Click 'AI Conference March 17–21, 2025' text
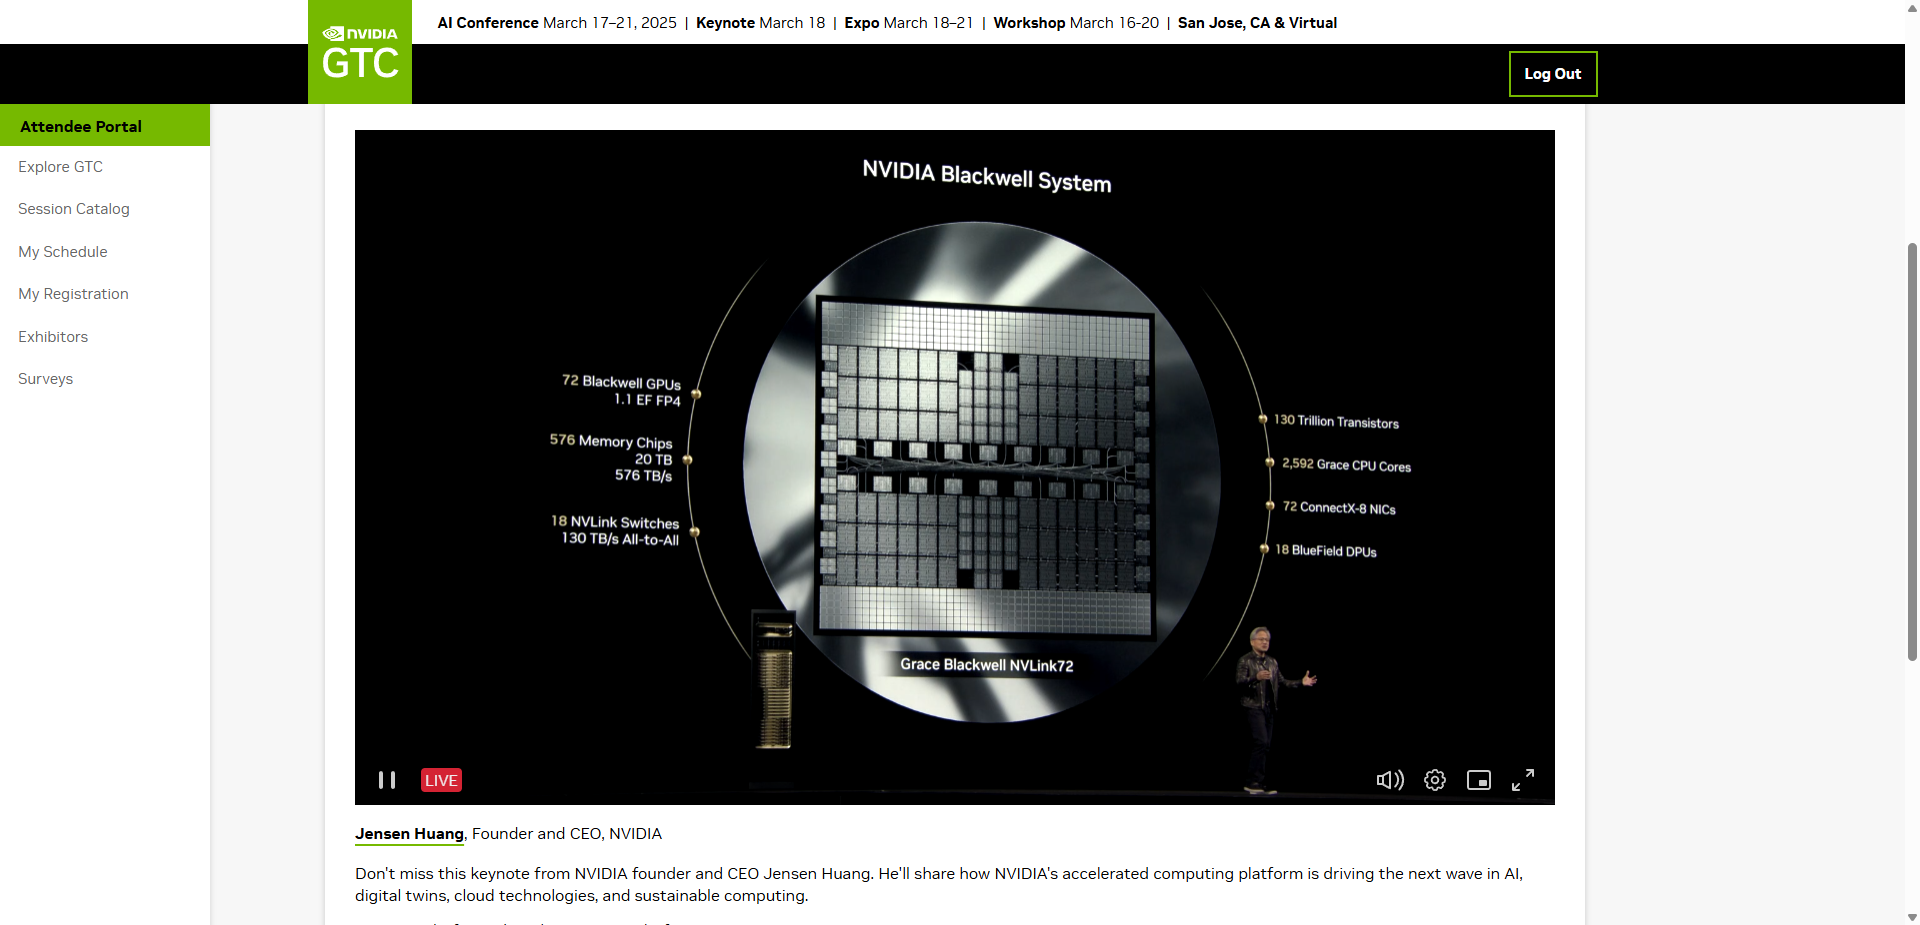1920x925 pixels. coord(557,22)
